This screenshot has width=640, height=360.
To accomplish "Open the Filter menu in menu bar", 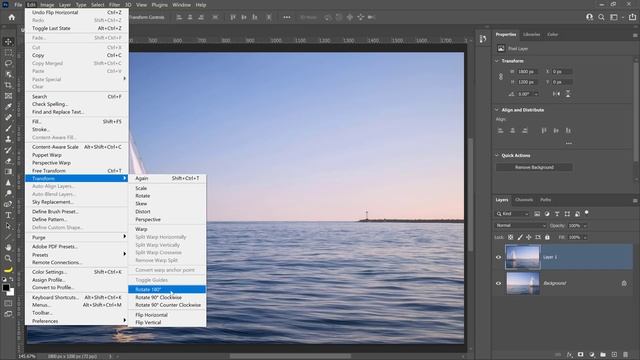I will [114, 5].
